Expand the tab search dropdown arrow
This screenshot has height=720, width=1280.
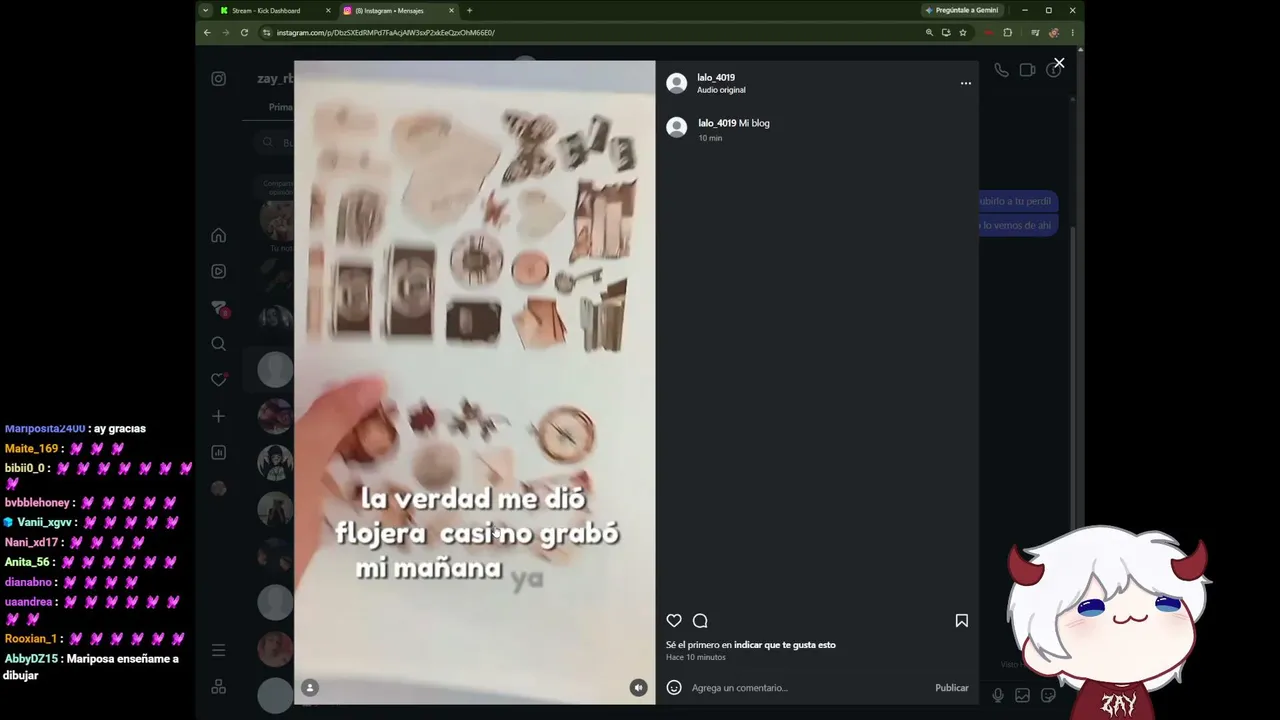point(205,11)
